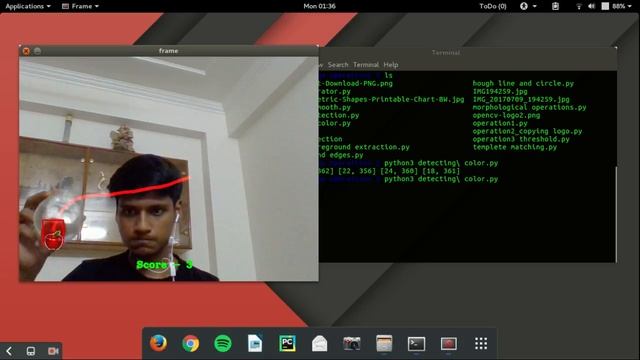The image size is (640, 360).
Task: Click the back arrow in bottom-left panel
Action: pos(9,351)
